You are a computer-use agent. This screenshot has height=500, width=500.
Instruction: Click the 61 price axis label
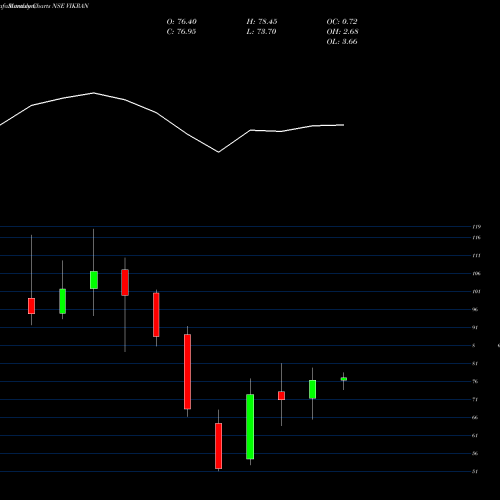[x=475, y=436]
